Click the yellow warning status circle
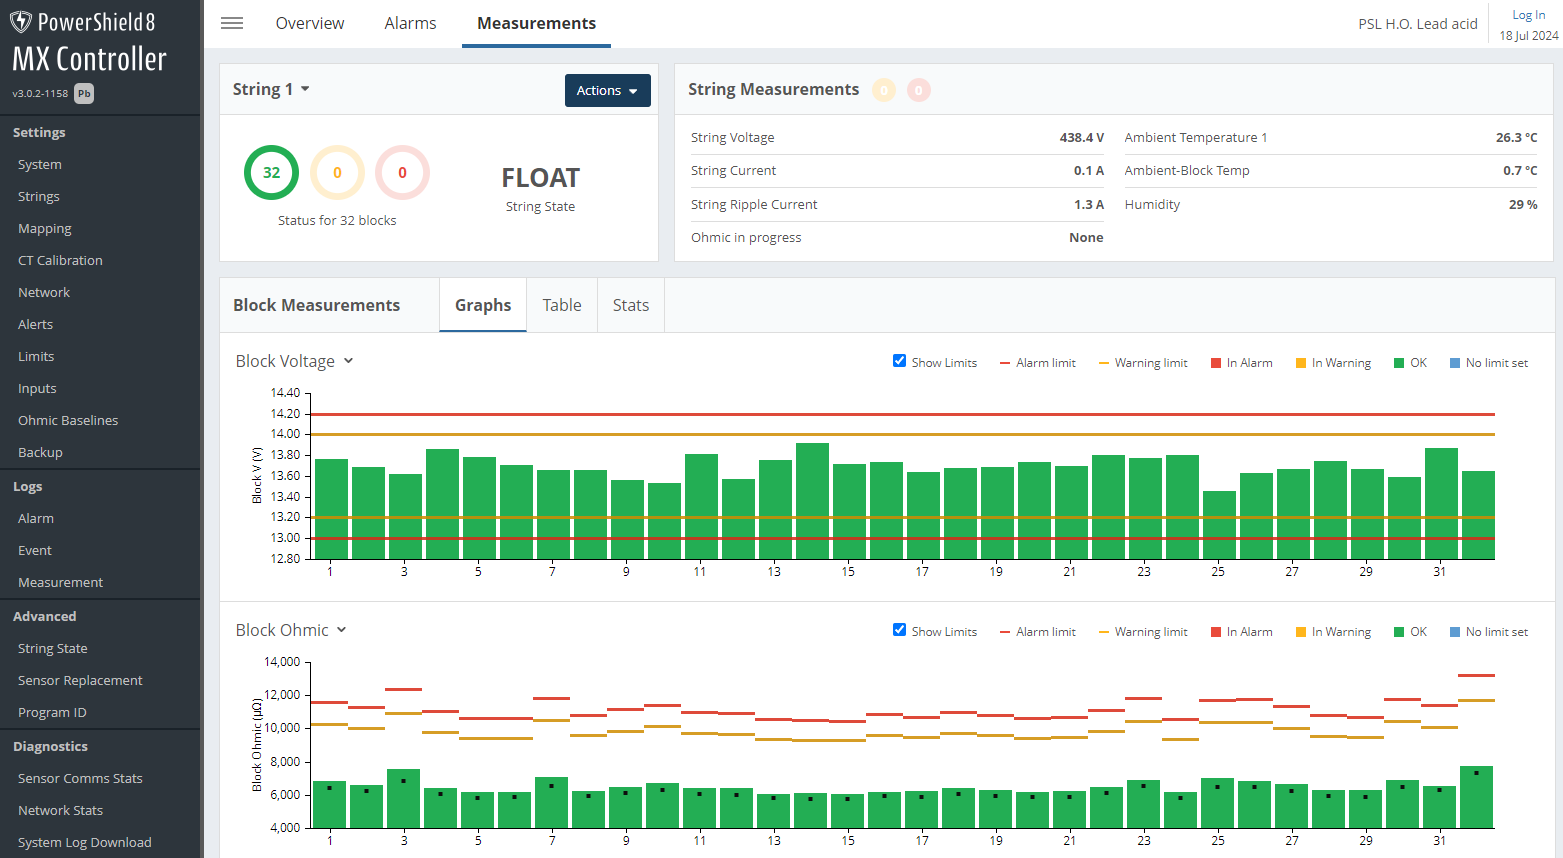The height and width of the screenshot is (858, 1563). (x=337, y=172)
